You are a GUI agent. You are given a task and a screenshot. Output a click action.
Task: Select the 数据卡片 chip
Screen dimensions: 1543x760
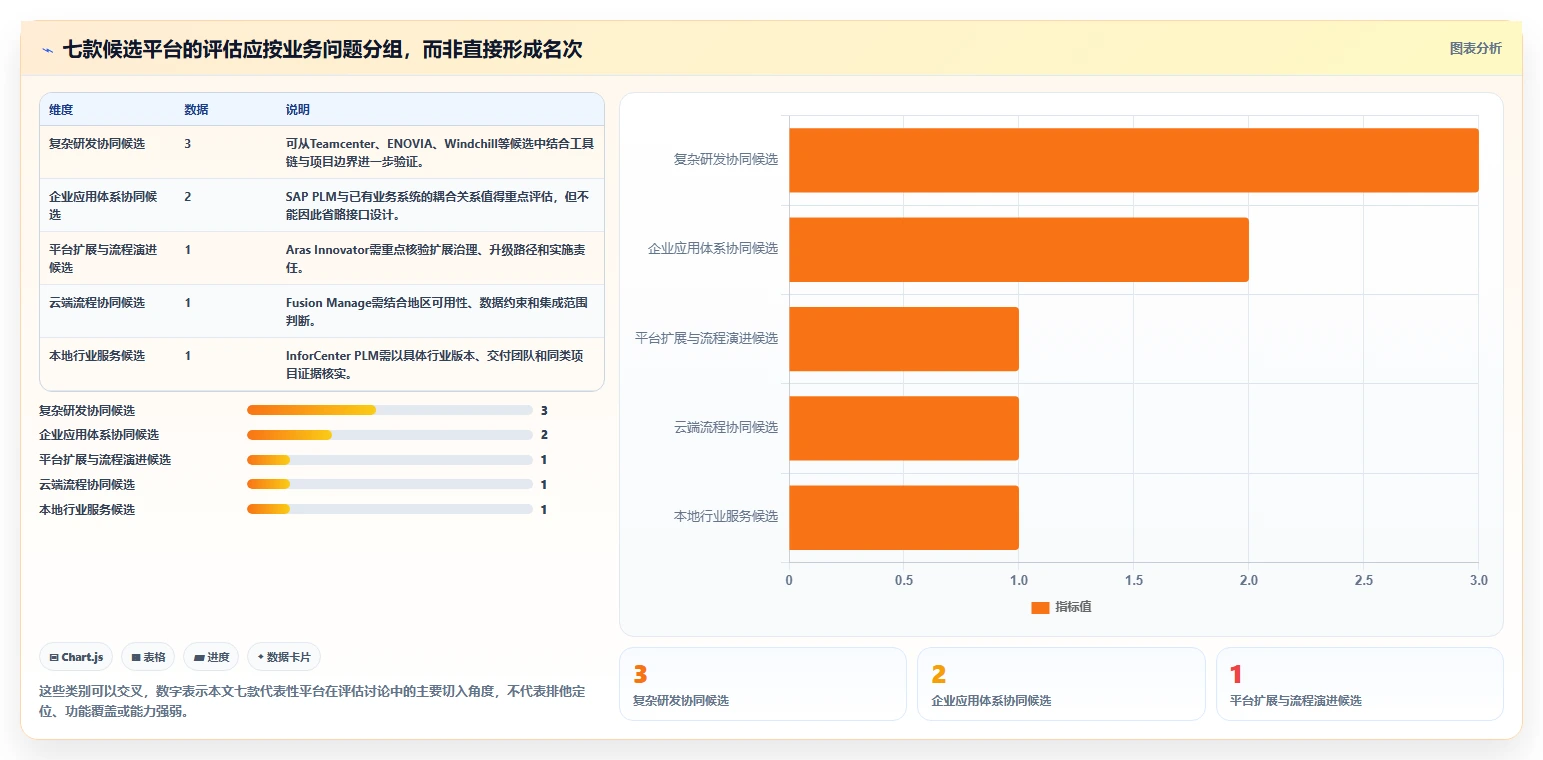click(284, 657)
